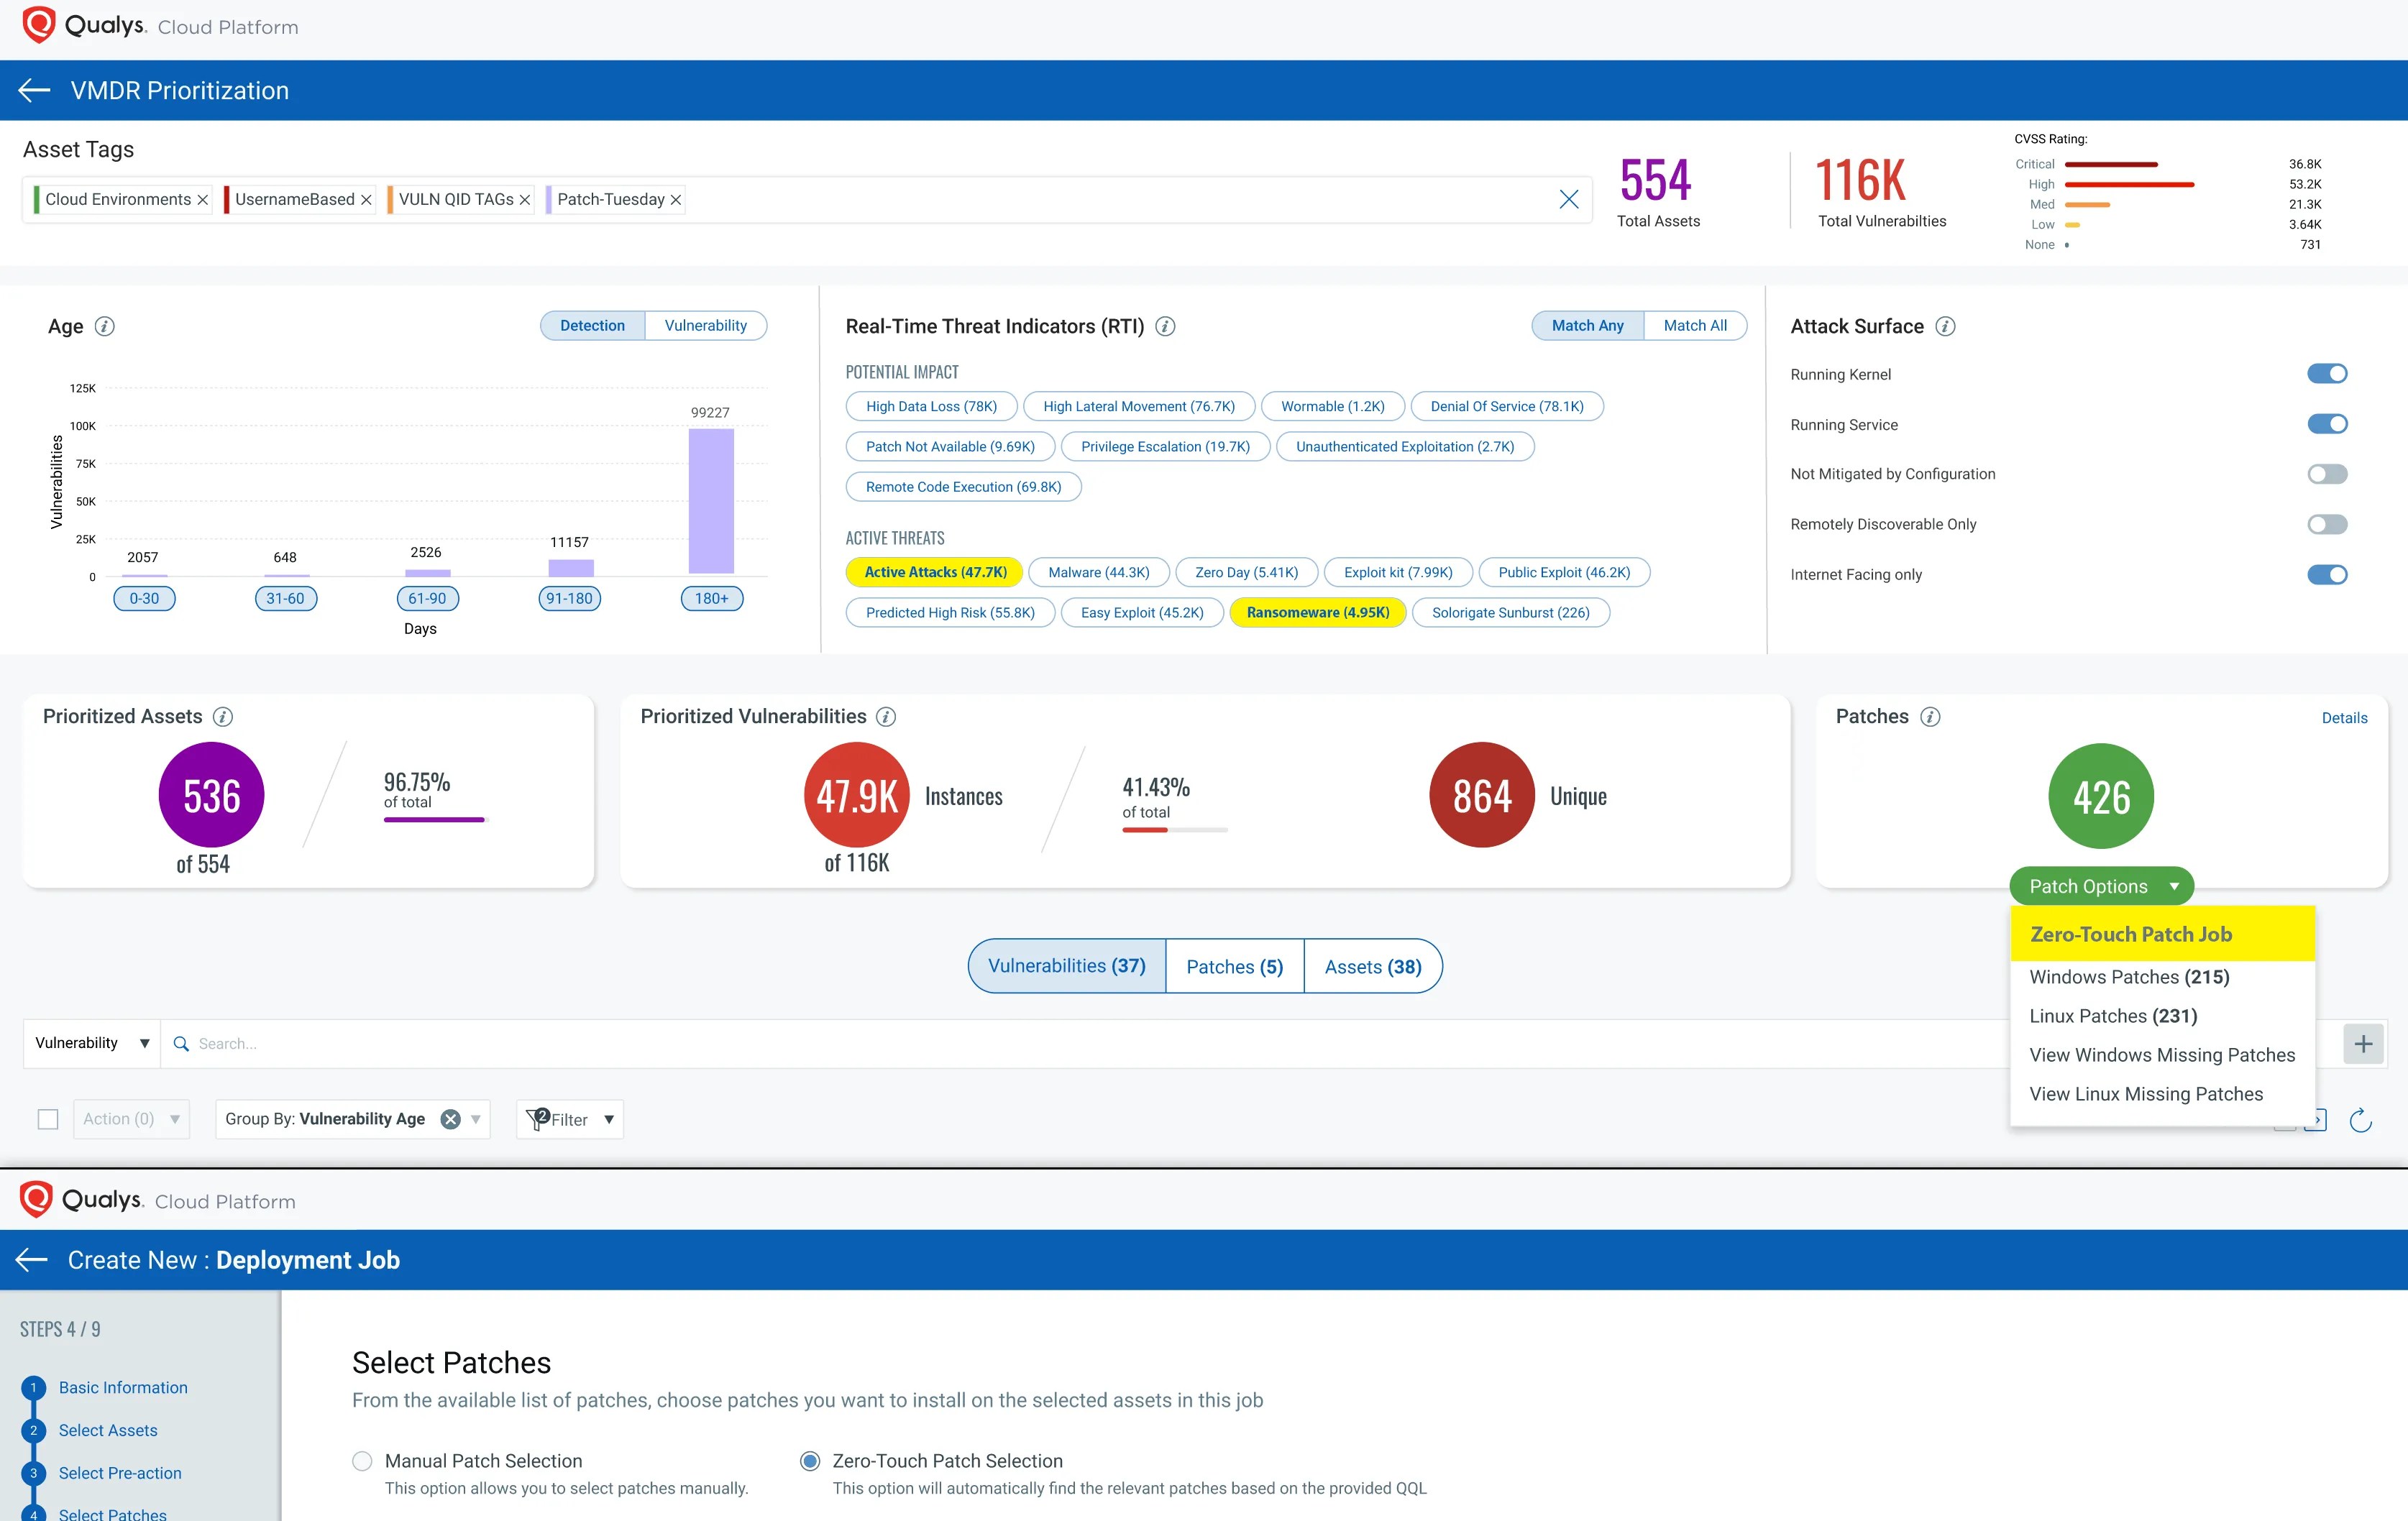Switch to the Assets (38) tab

coord(1373,966)
